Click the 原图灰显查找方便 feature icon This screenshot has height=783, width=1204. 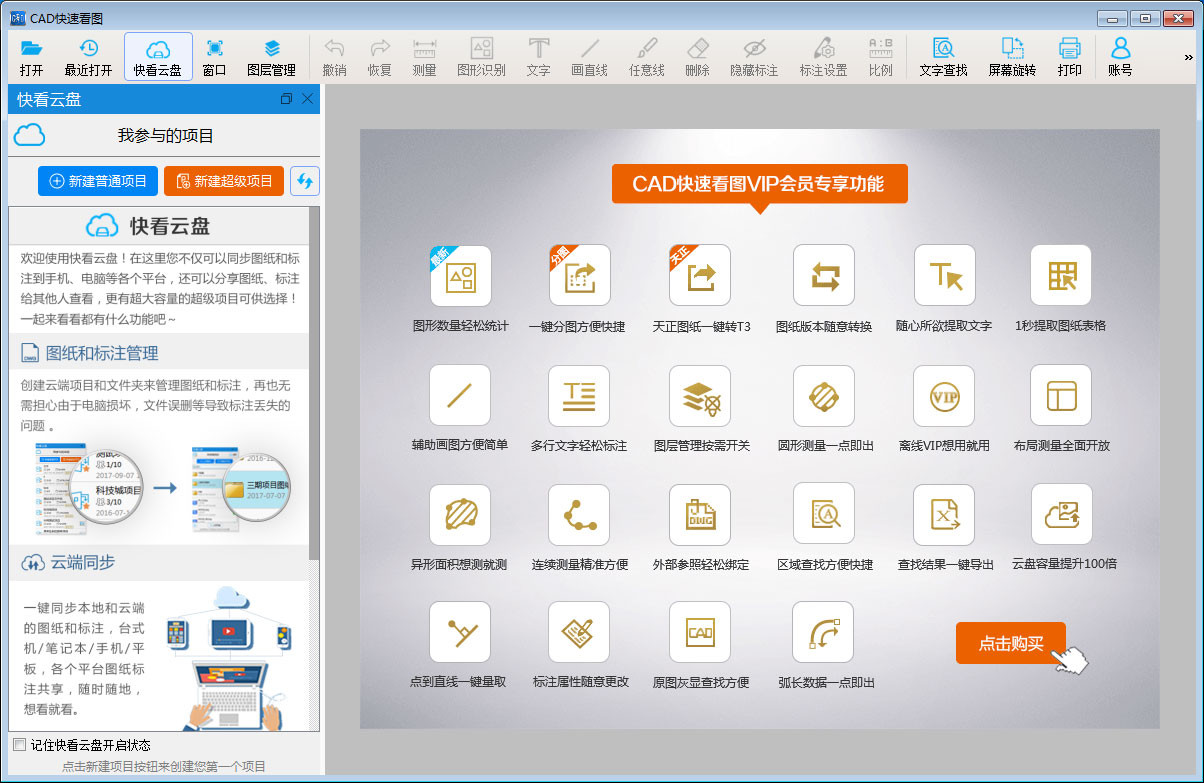pos(700,632)
